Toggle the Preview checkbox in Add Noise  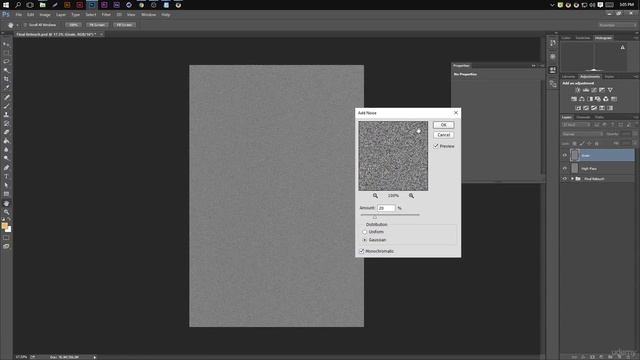[436, 146]
